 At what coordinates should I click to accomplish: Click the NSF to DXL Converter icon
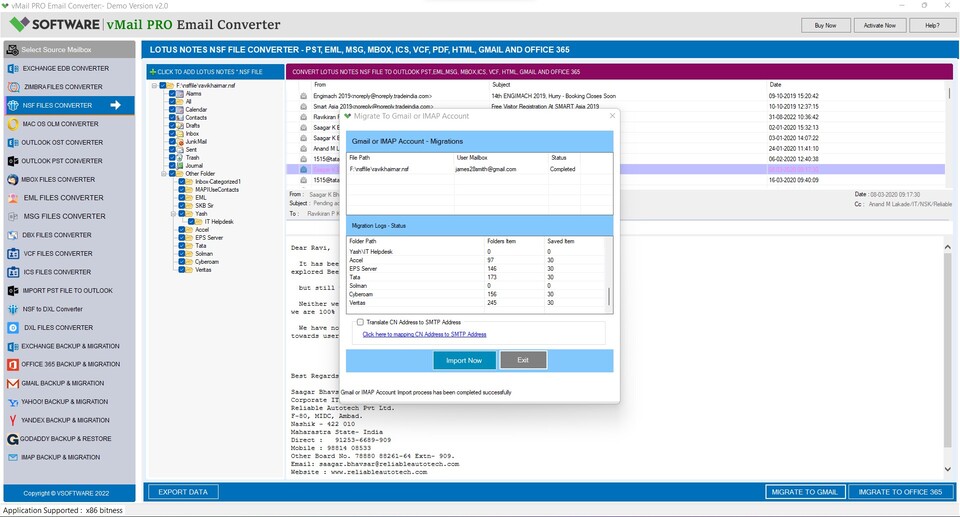pos(13,309)
